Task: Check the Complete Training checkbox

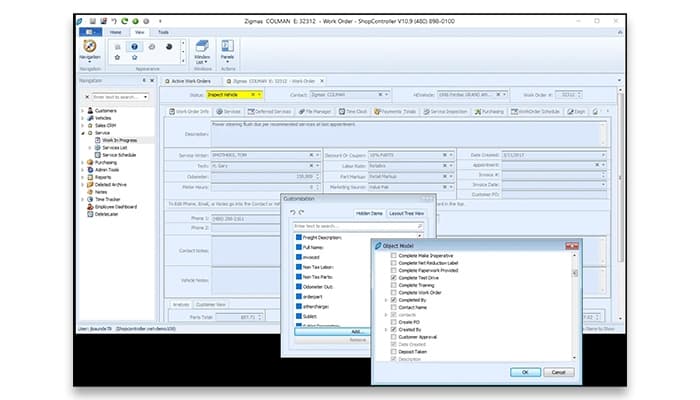Action: tap(393, 284)
